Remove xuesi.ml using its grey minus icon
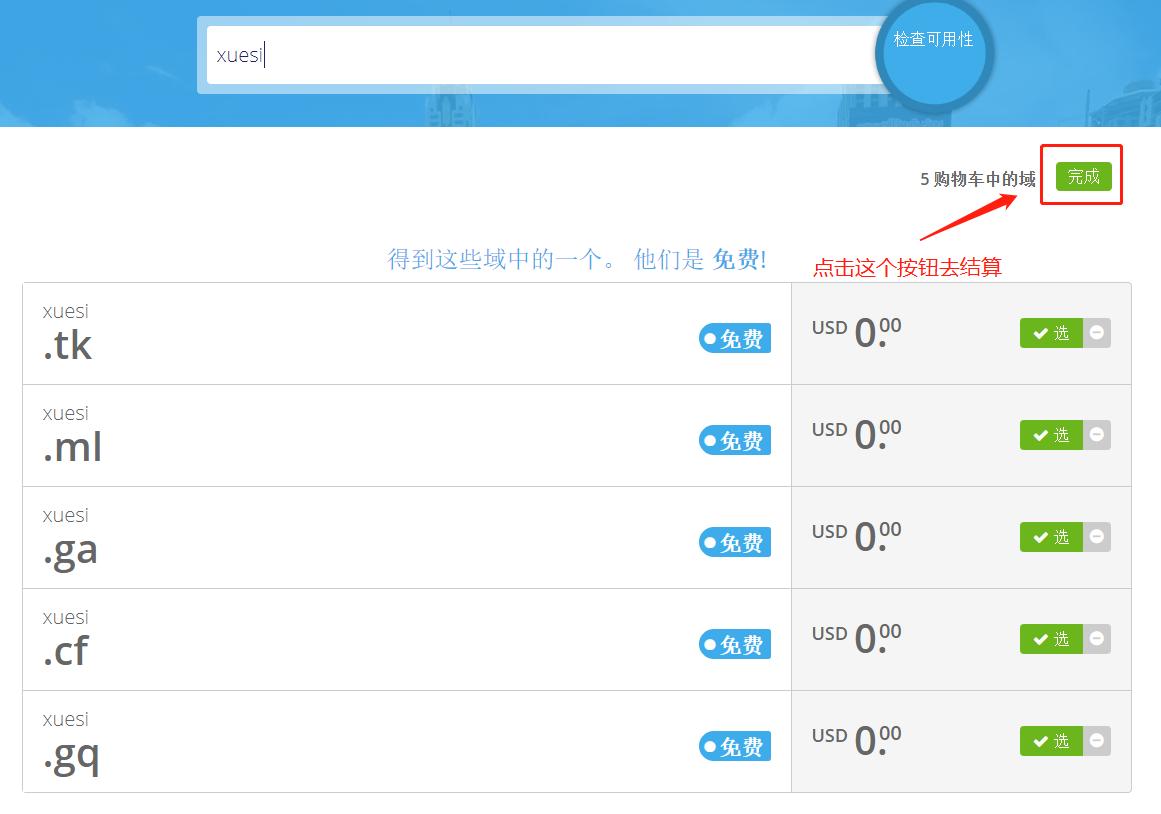Viewport: 1161px width, 814px height. (x=1097, y=435)
